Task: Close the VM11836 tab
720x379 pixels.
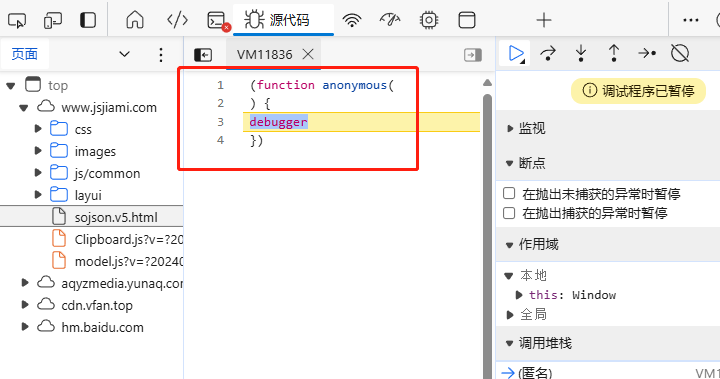Action: tap(308, 55)
